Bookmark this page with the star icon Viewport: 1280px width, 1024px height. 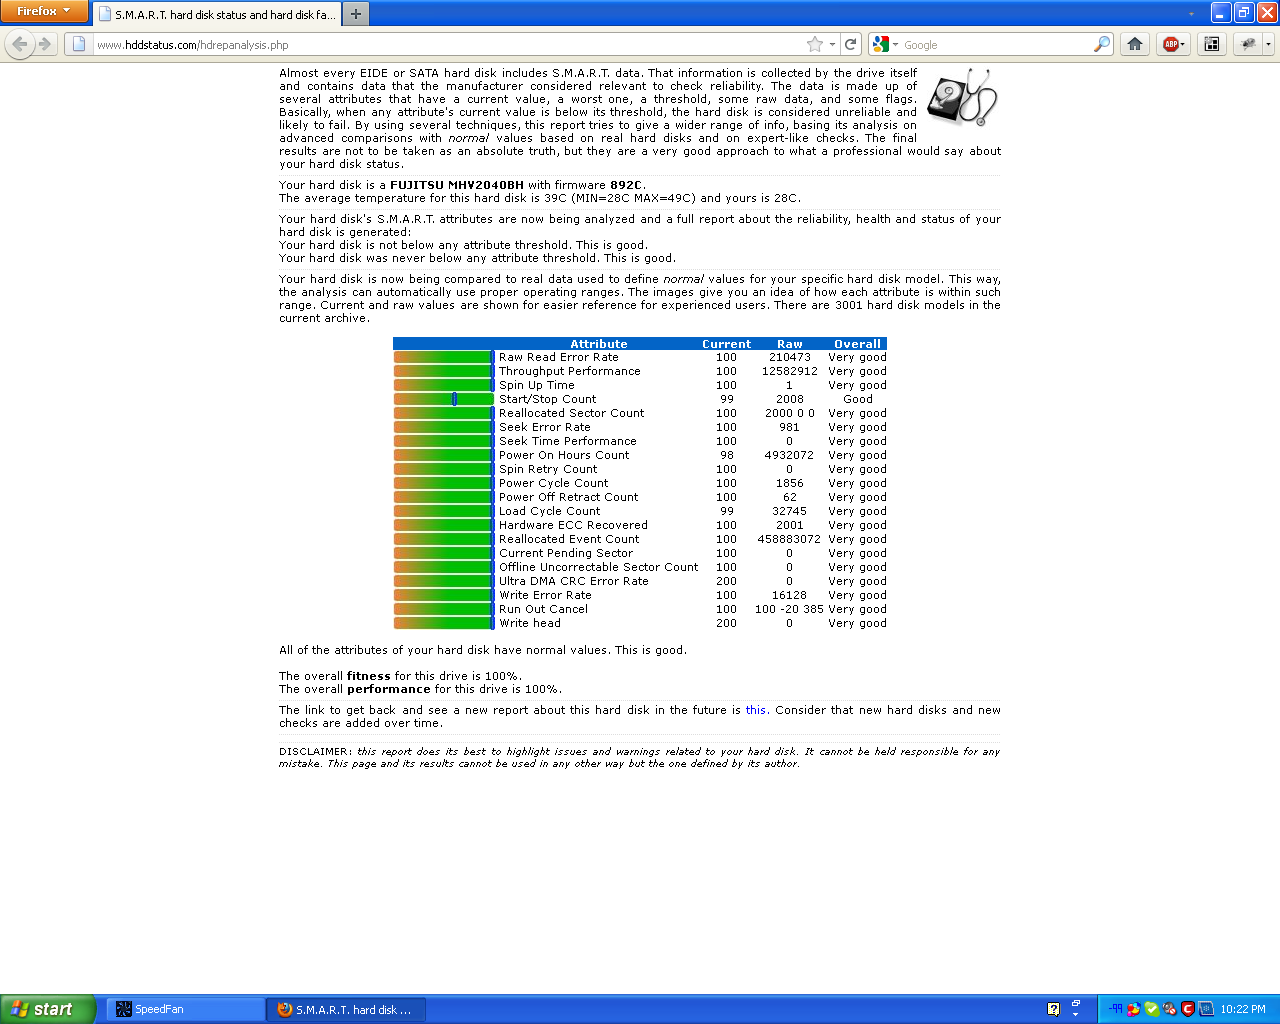click(x=815, y=44)
